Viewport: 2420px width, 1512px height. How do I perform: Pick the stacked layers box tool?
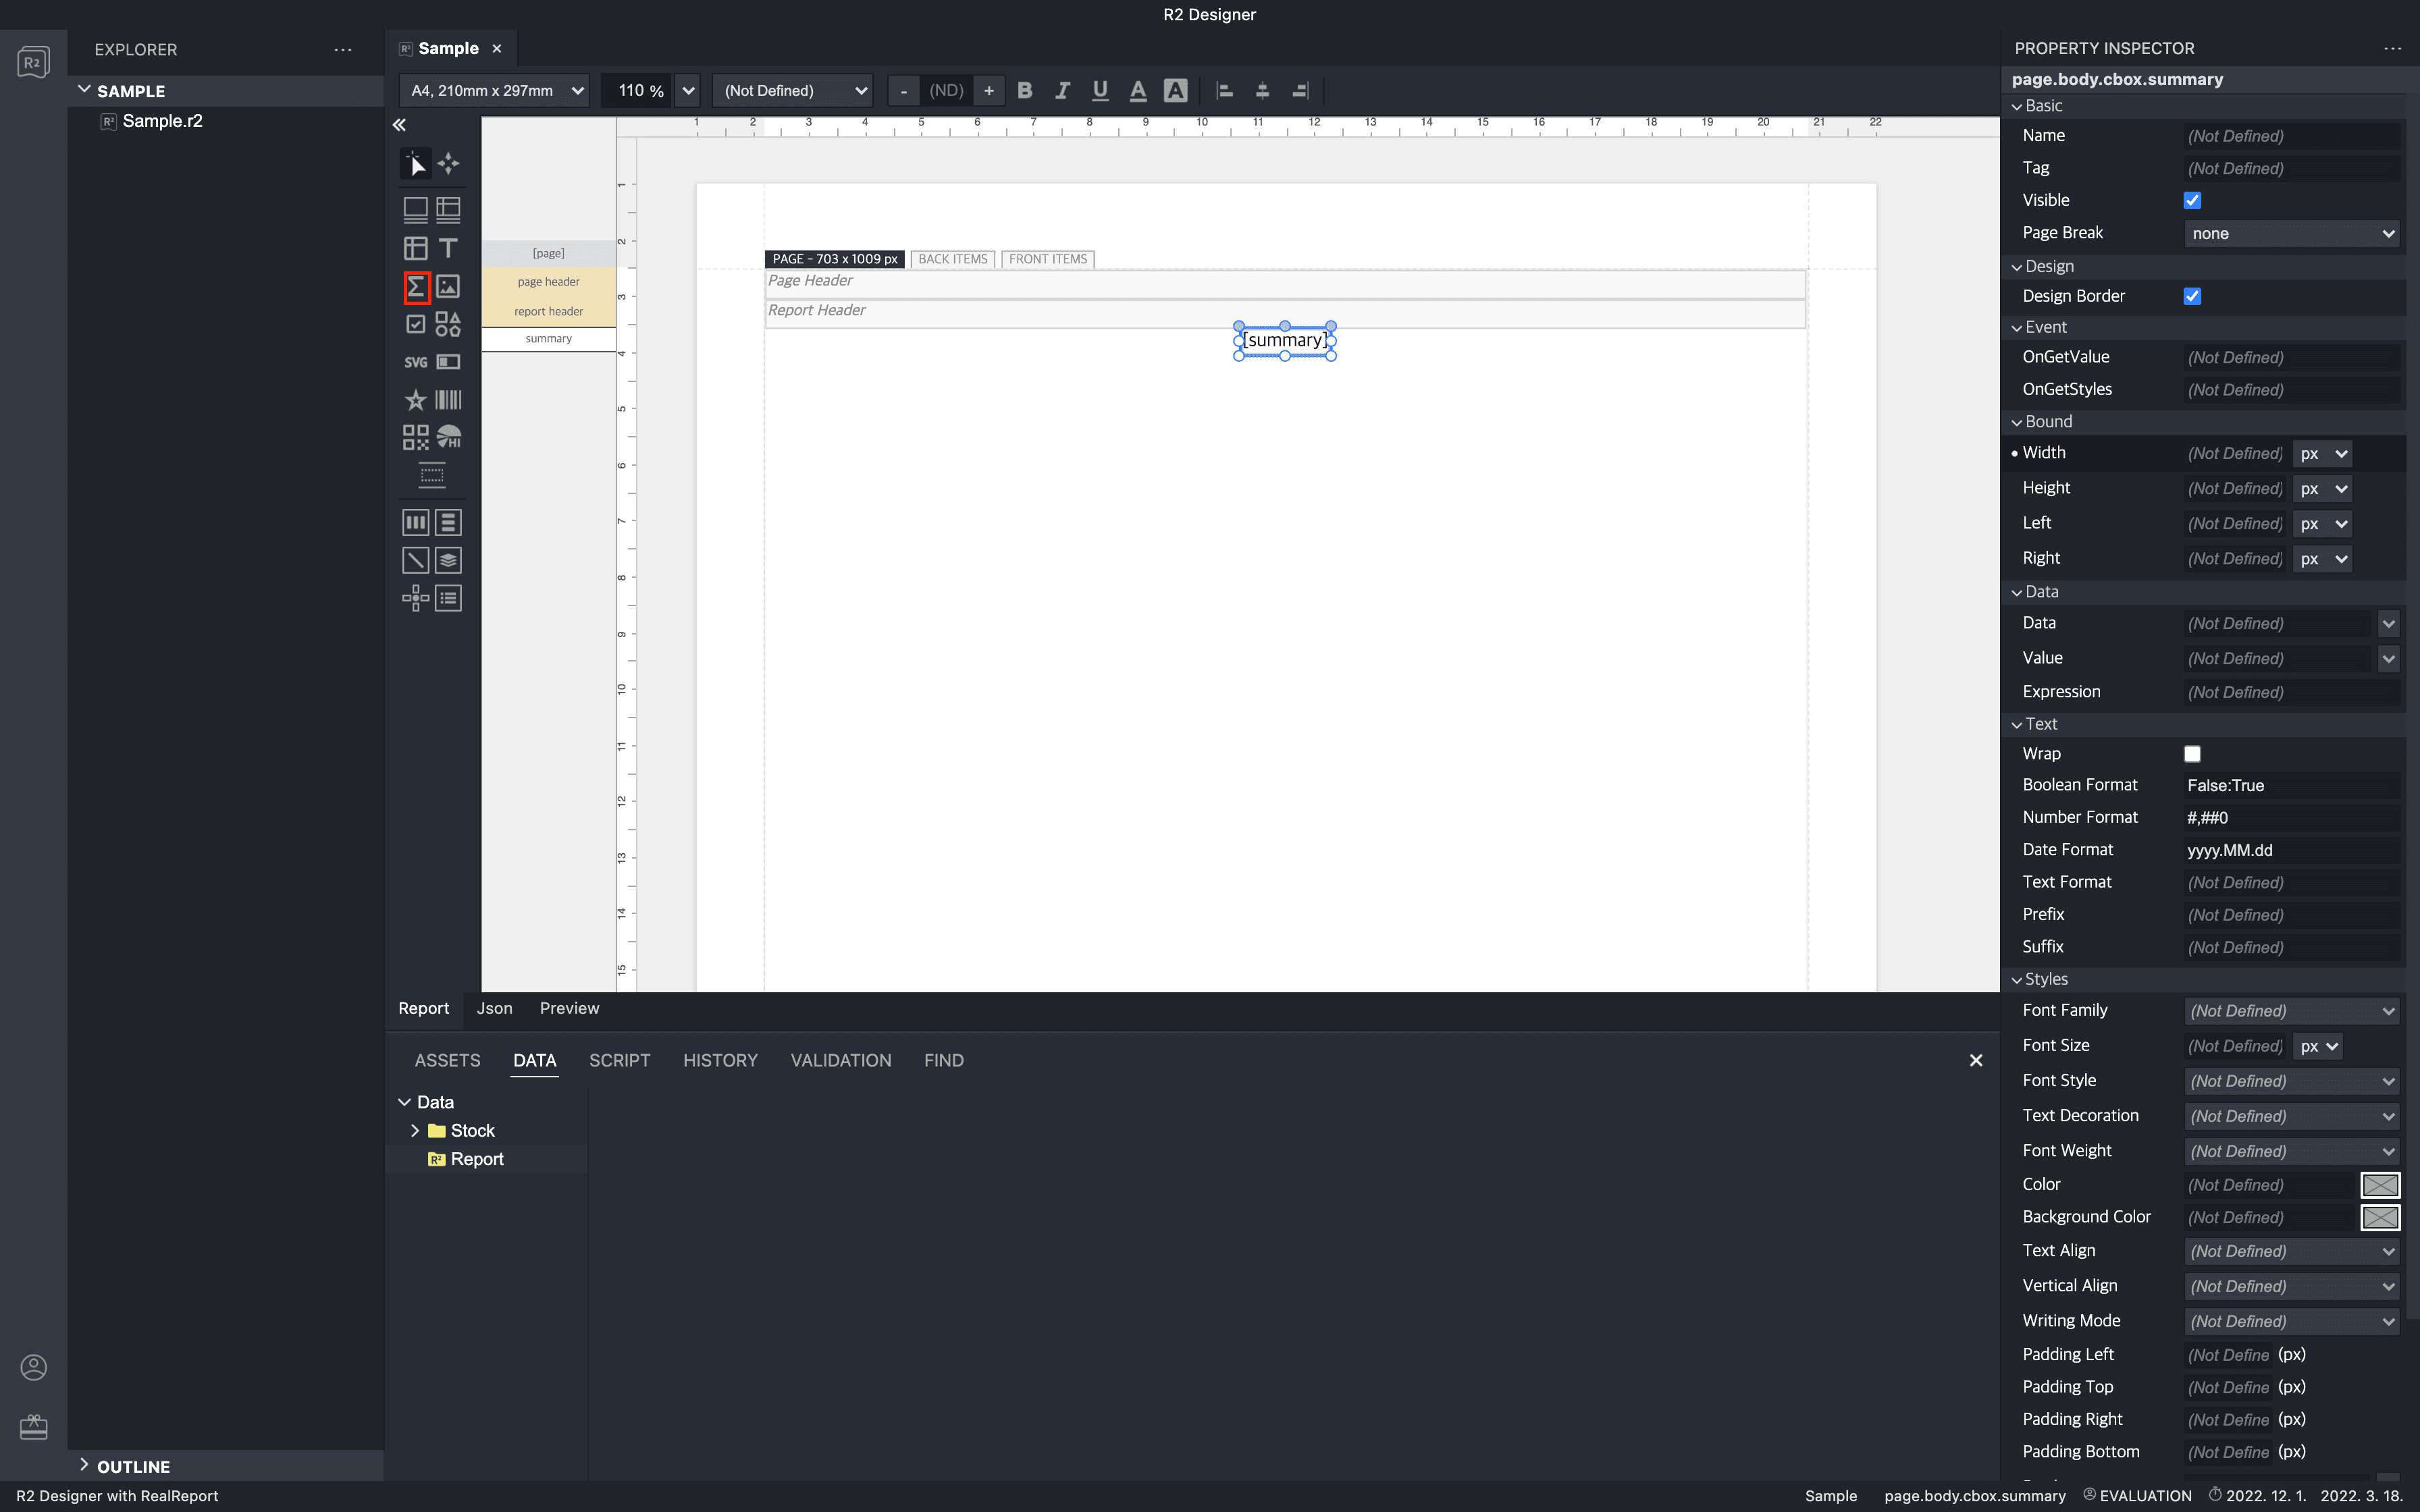pyautogui.click(x=448, y=560)
